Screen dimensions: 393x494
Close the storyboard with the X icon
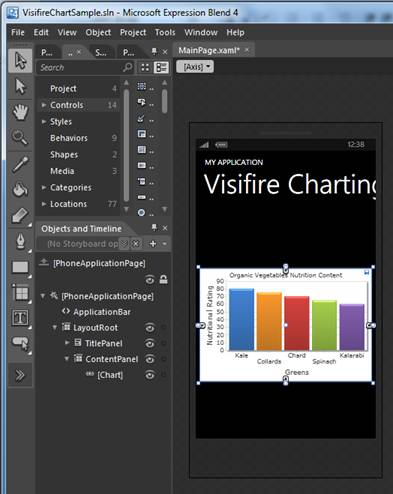(136, 244)
